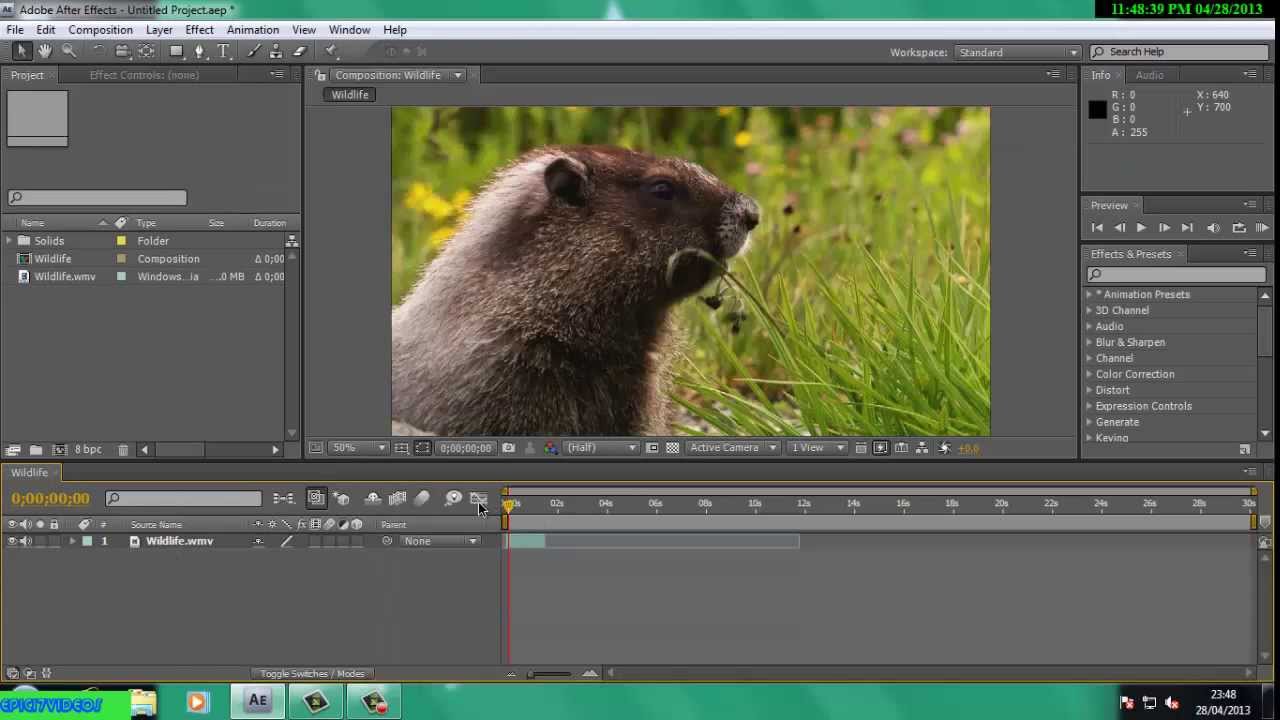Viewport: 1280px width, 720px height.
Task: Open the magnification 50% dropdown
Action: click(x=359, y=448)
